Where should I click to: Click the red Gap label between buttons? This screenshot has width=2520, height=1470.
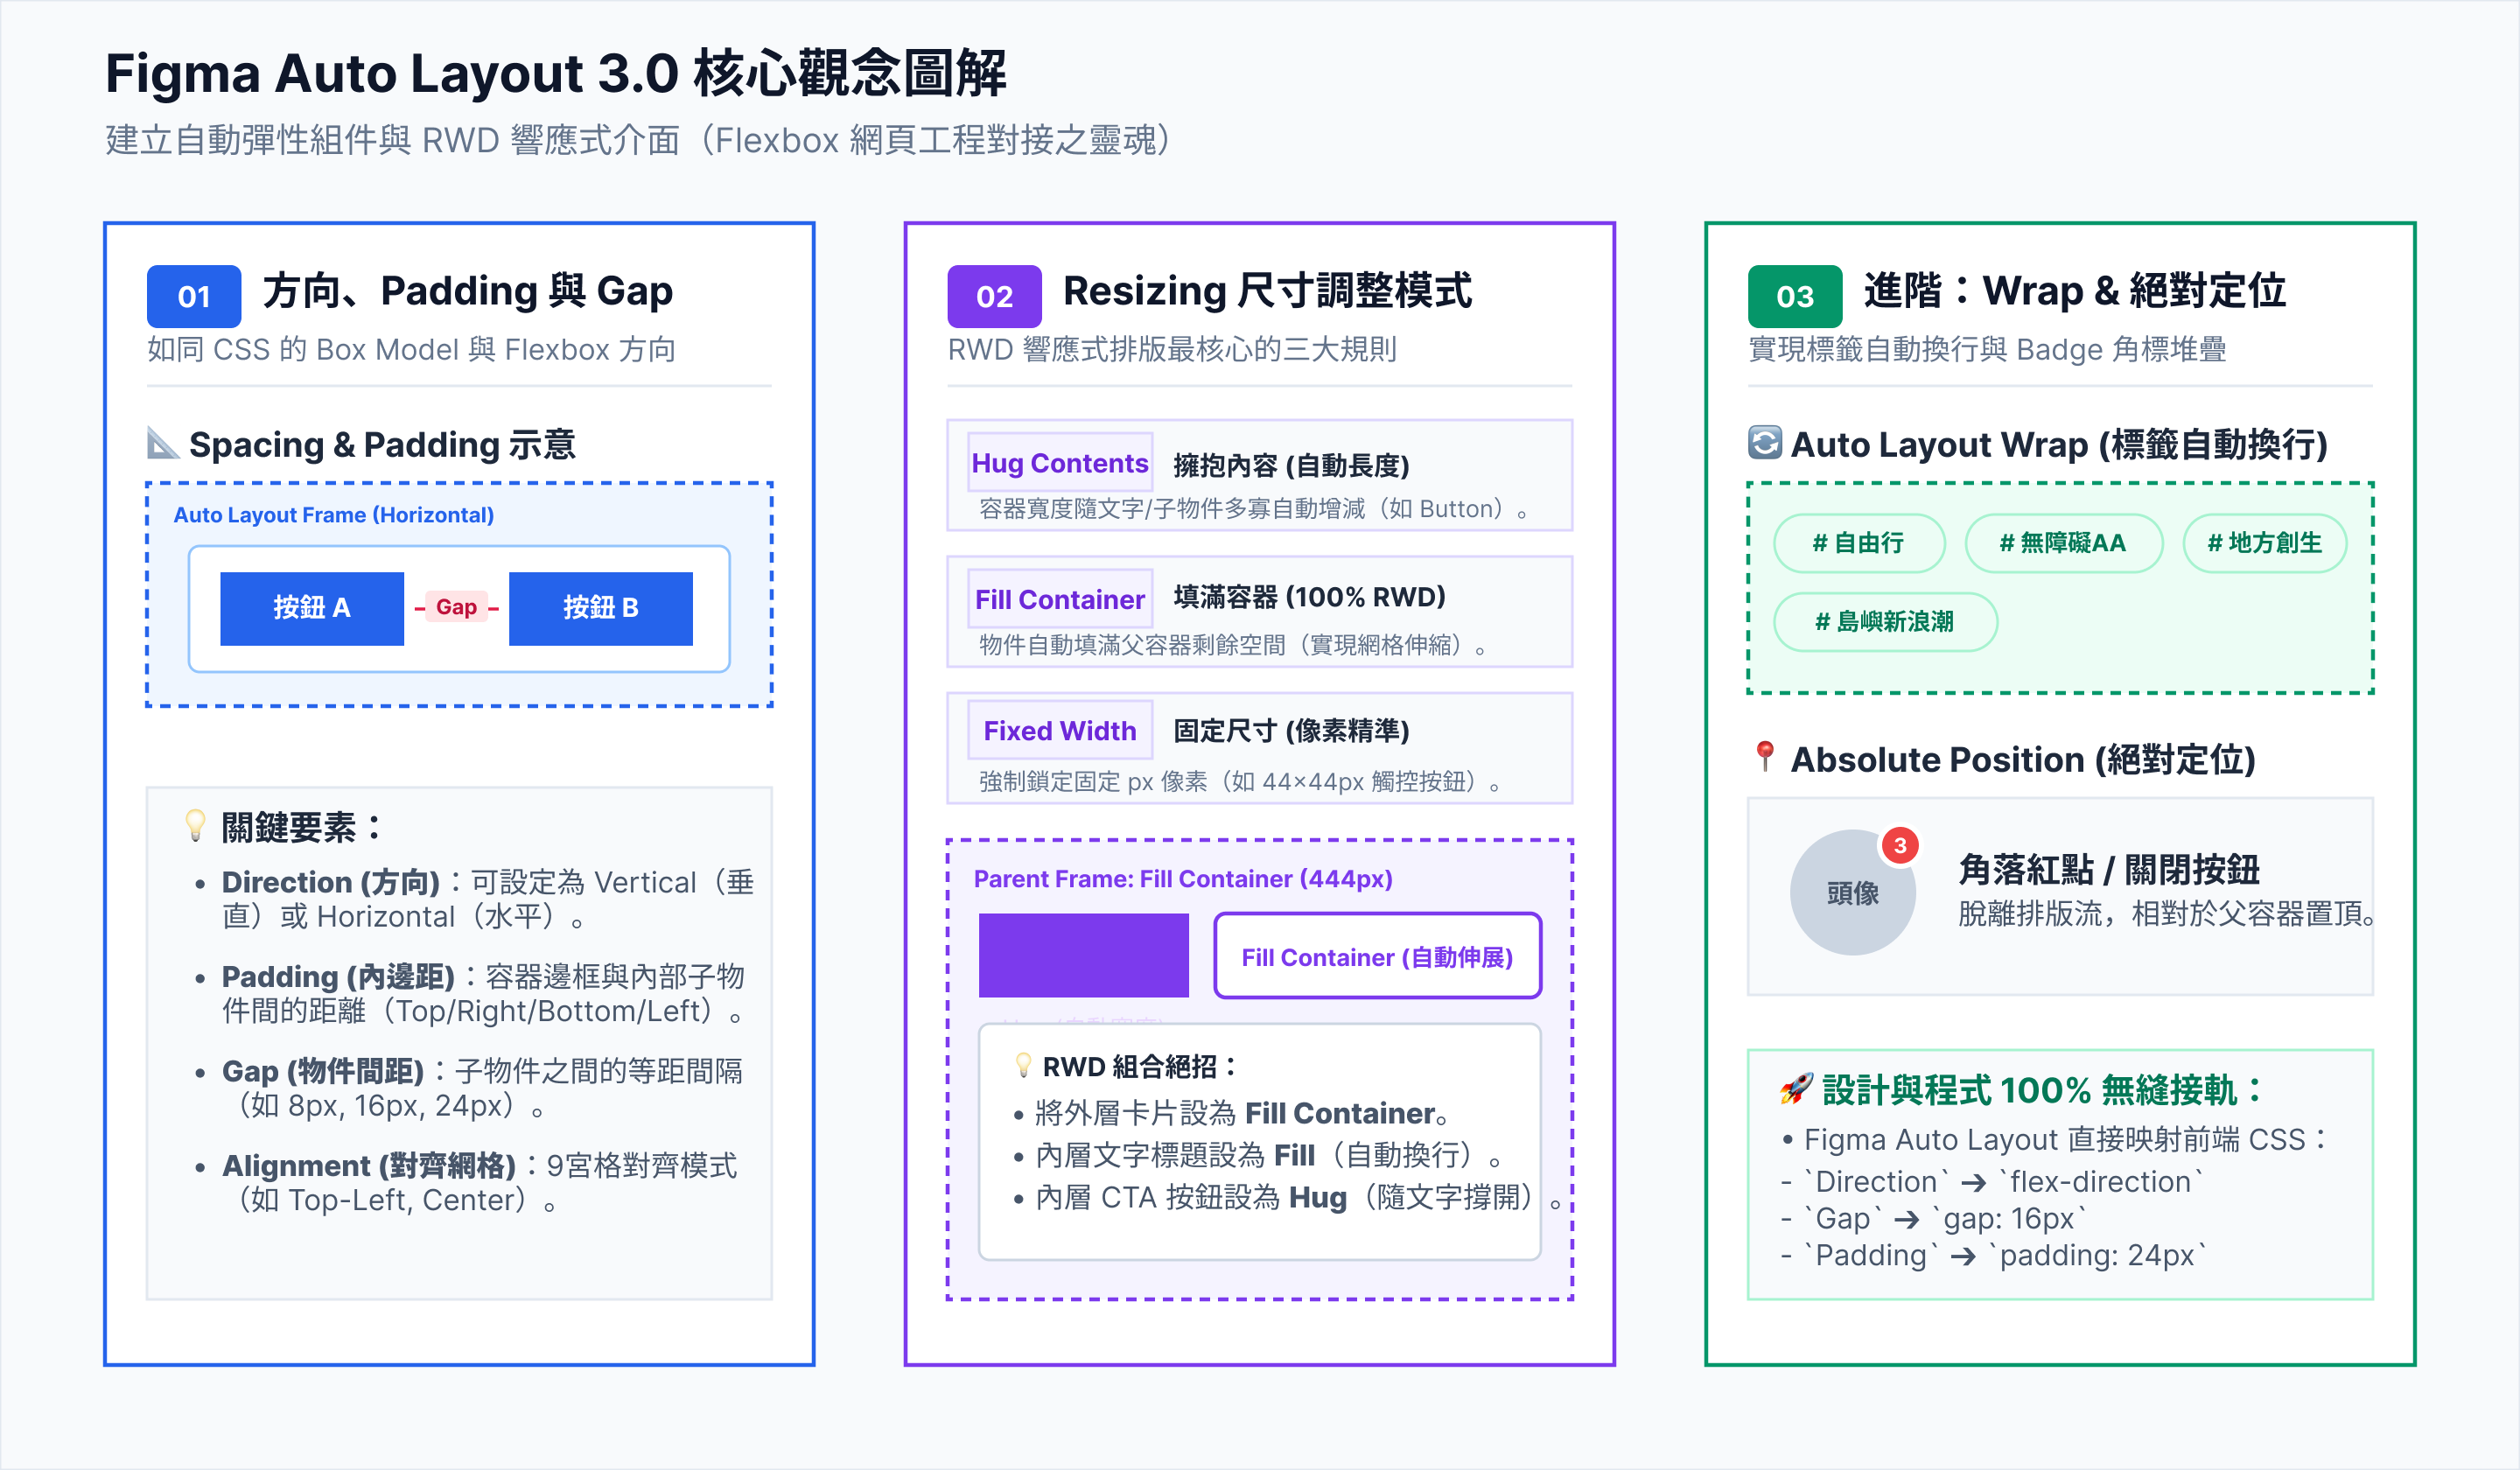click(x=456, y=607)
